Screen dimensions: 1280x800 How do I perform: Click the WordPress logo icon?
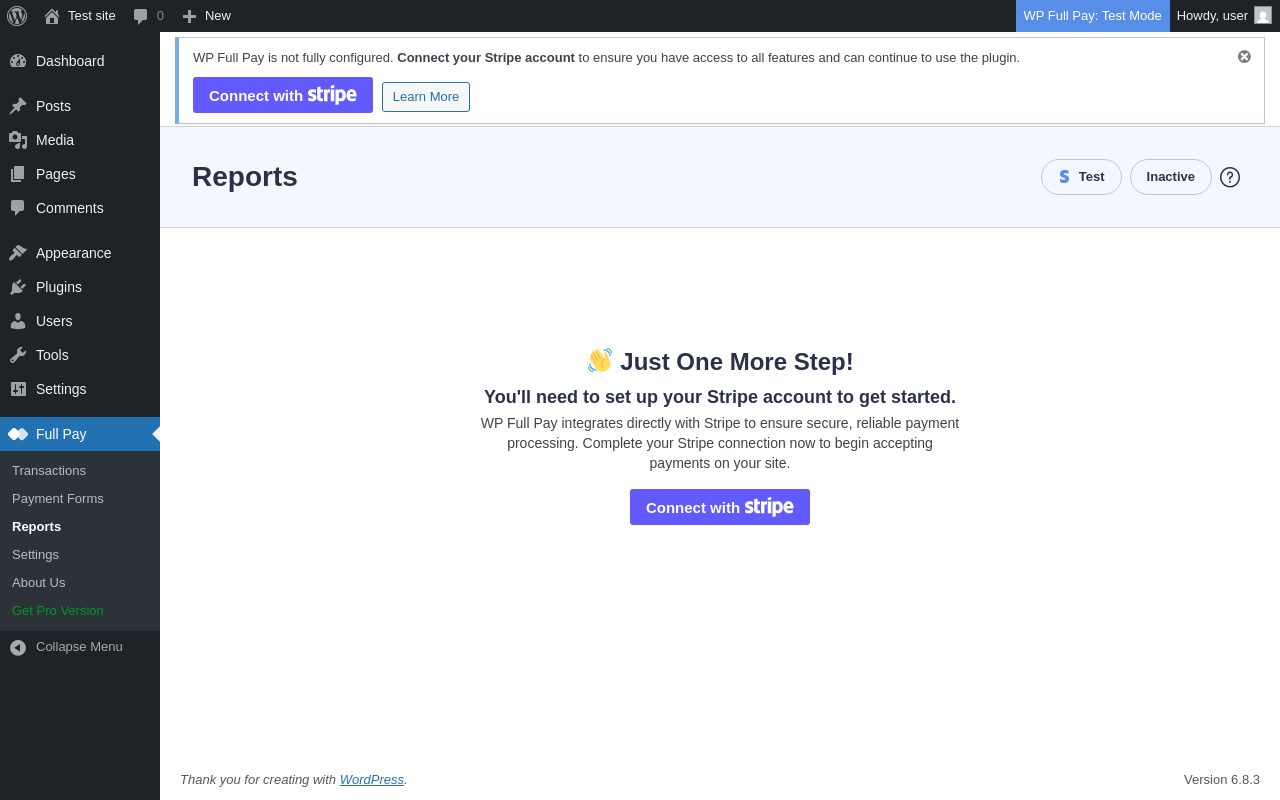[x=17, y=16]
